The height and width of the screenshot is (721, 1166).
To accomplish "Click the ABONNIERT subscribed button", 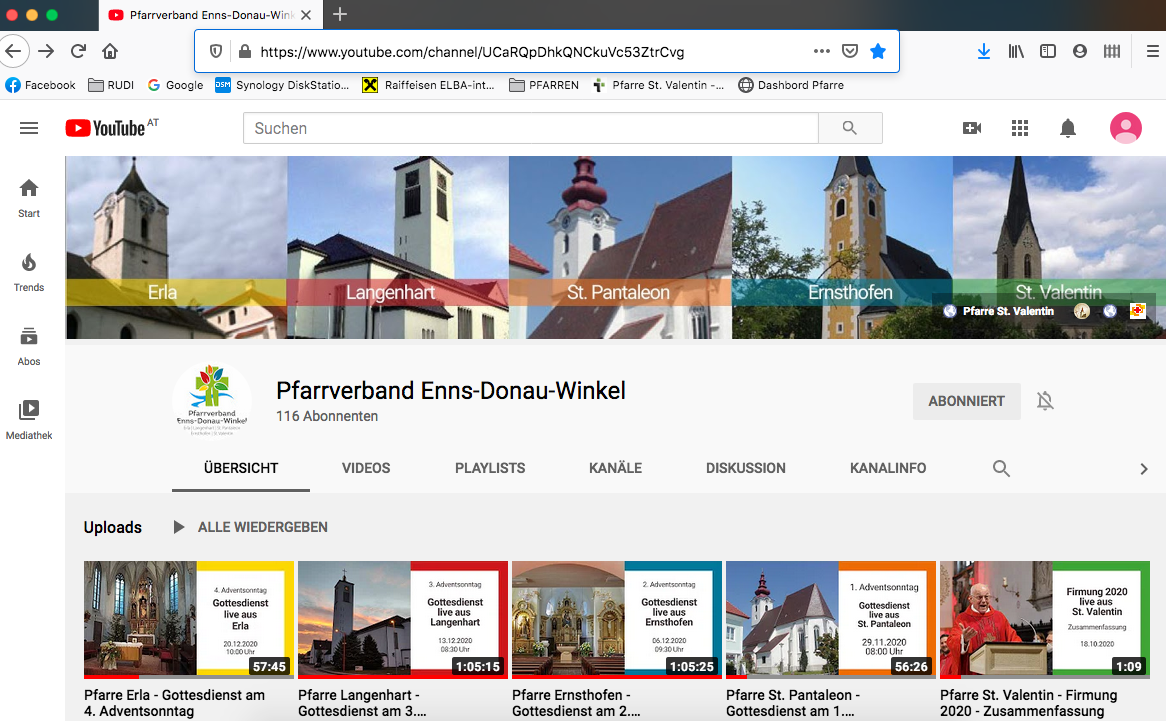I will 966,401.
